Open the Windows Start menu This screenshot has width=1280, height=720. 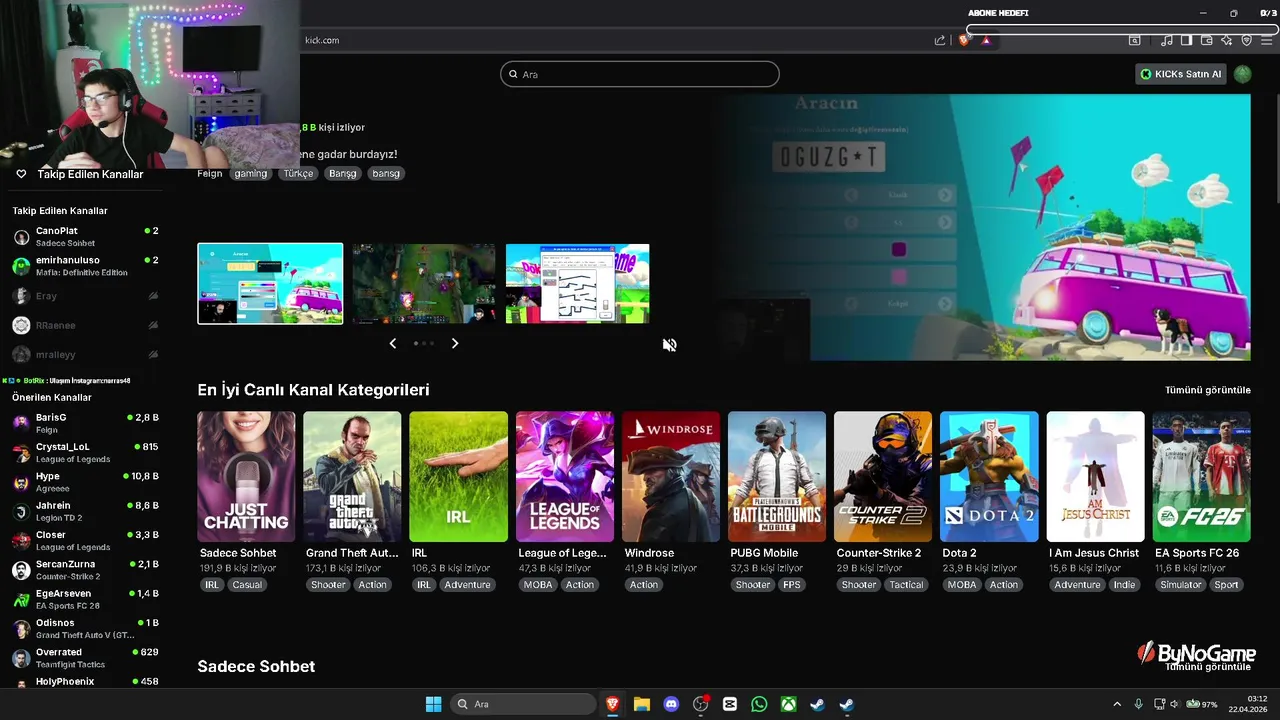(433, 704)
